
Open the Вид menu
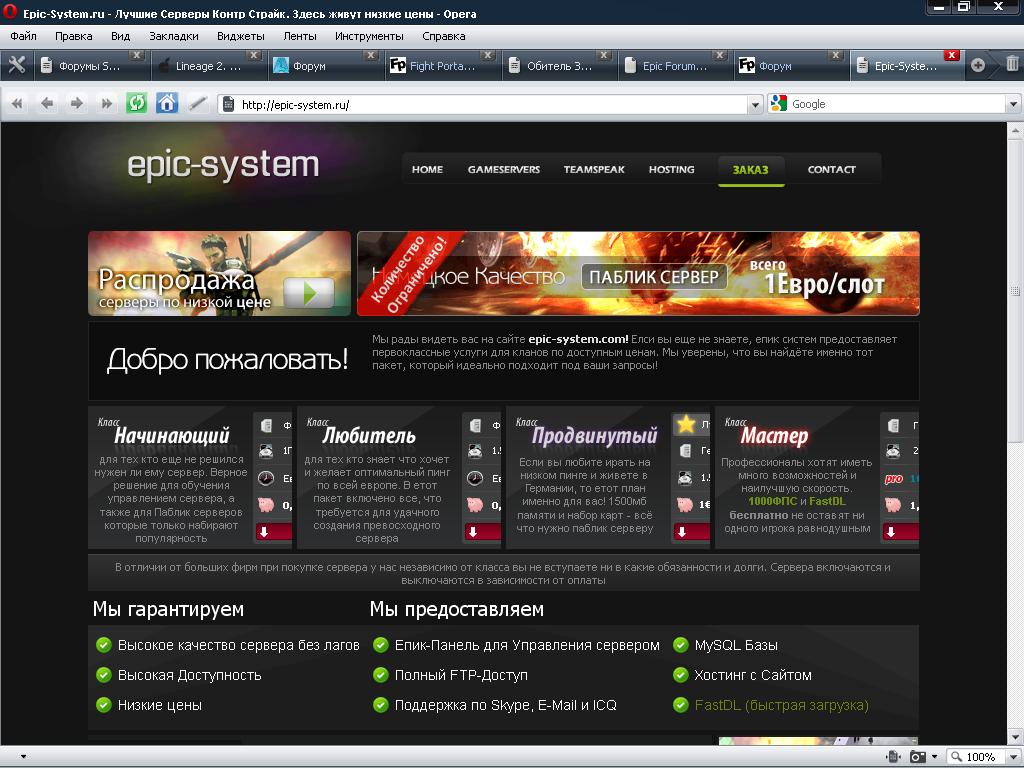(120, 36)
